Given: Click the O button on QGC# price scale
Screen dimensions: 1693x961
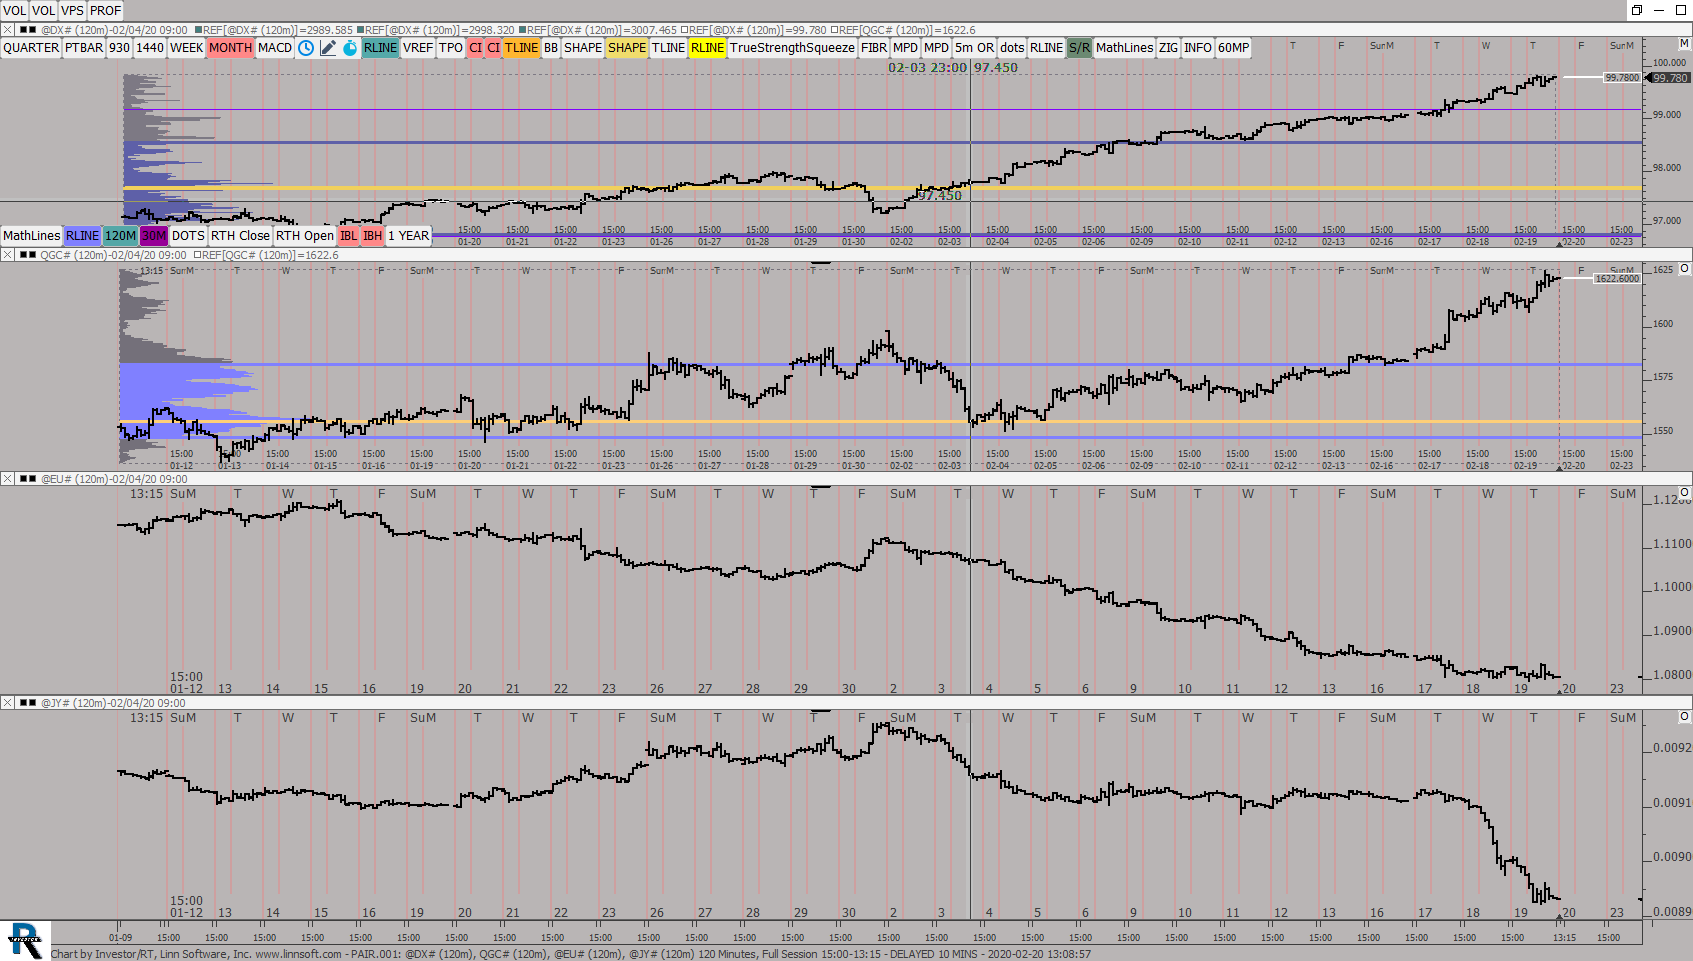Looking at the screenshot, I should (1684, 268).
